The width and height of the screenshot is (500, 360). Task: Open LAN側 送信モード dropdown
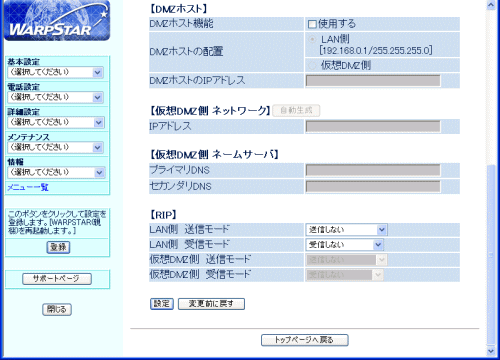tap(346, 230)
